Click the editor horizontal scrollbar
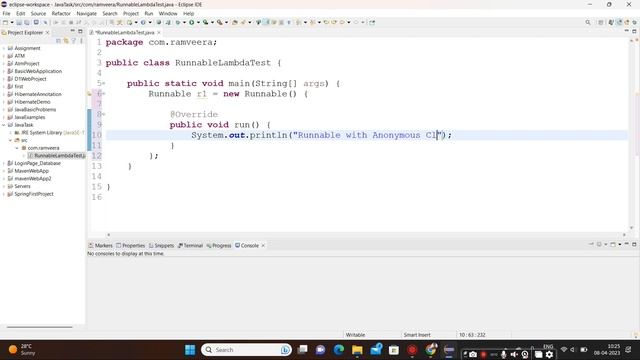Viewport: 640px width, 360px height. (x=366, y=235)
